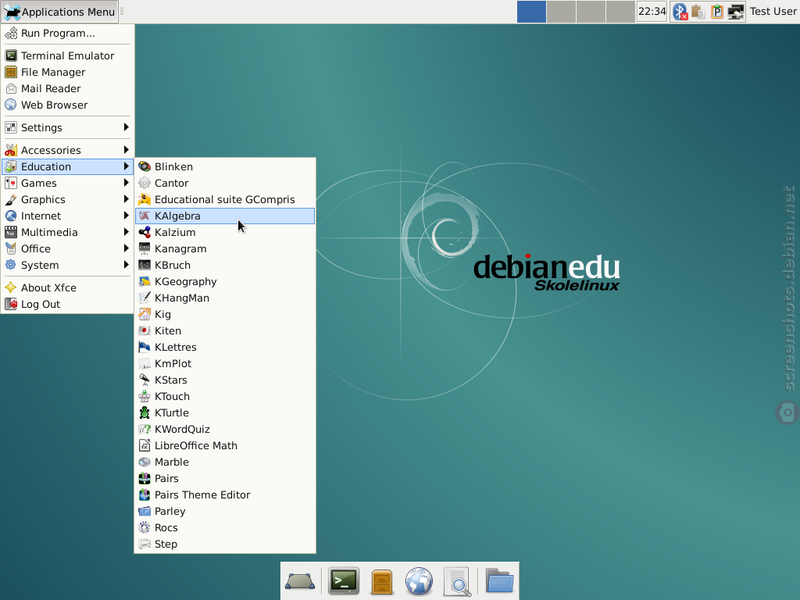The image size is (800, 600).
Task: Click the KBruch icon
Action: click(144, 265)
